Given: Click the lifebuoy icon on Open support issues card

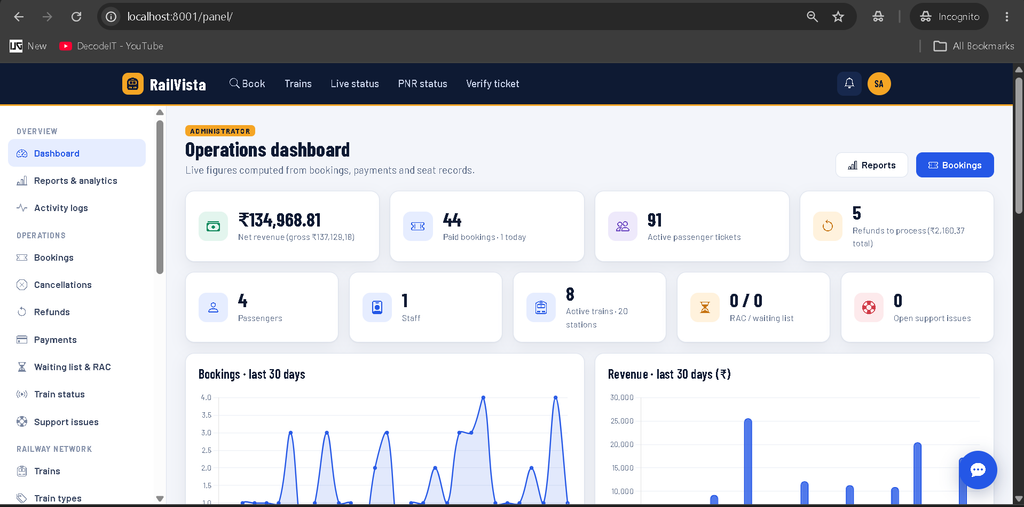Looking at the screenshot, I should tap(869, 307).
